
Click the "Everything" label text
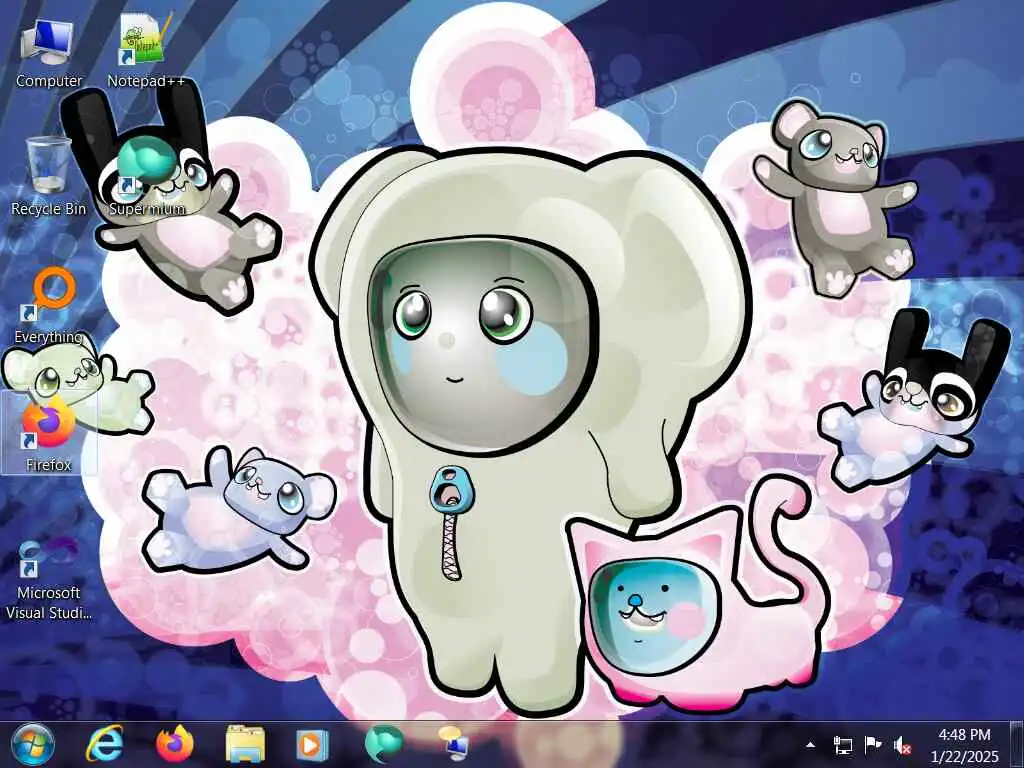[48, 337]
